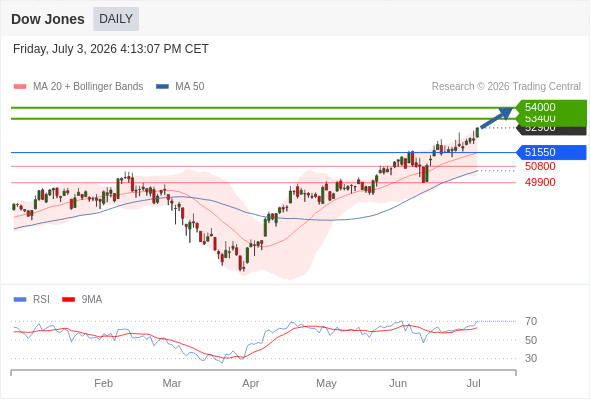Click the MA 20 + Bollinger Bands pink swatch
The width and height of the screenshot is (590, 400).
tap(20, 87)
